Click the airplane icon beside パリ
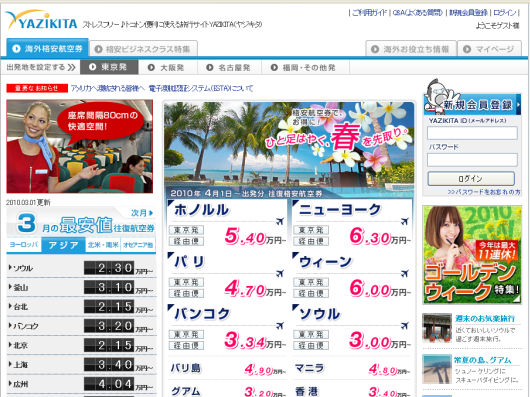The image size is (530, 397). [x=280, y=273]
